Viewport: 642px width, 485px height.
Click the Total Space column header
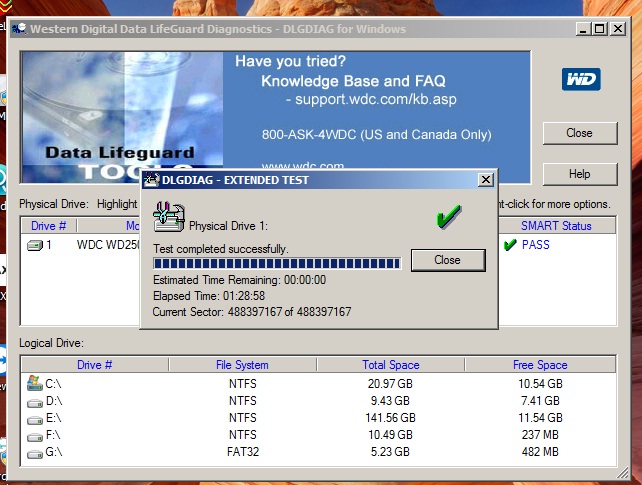[x=391, y=365]
